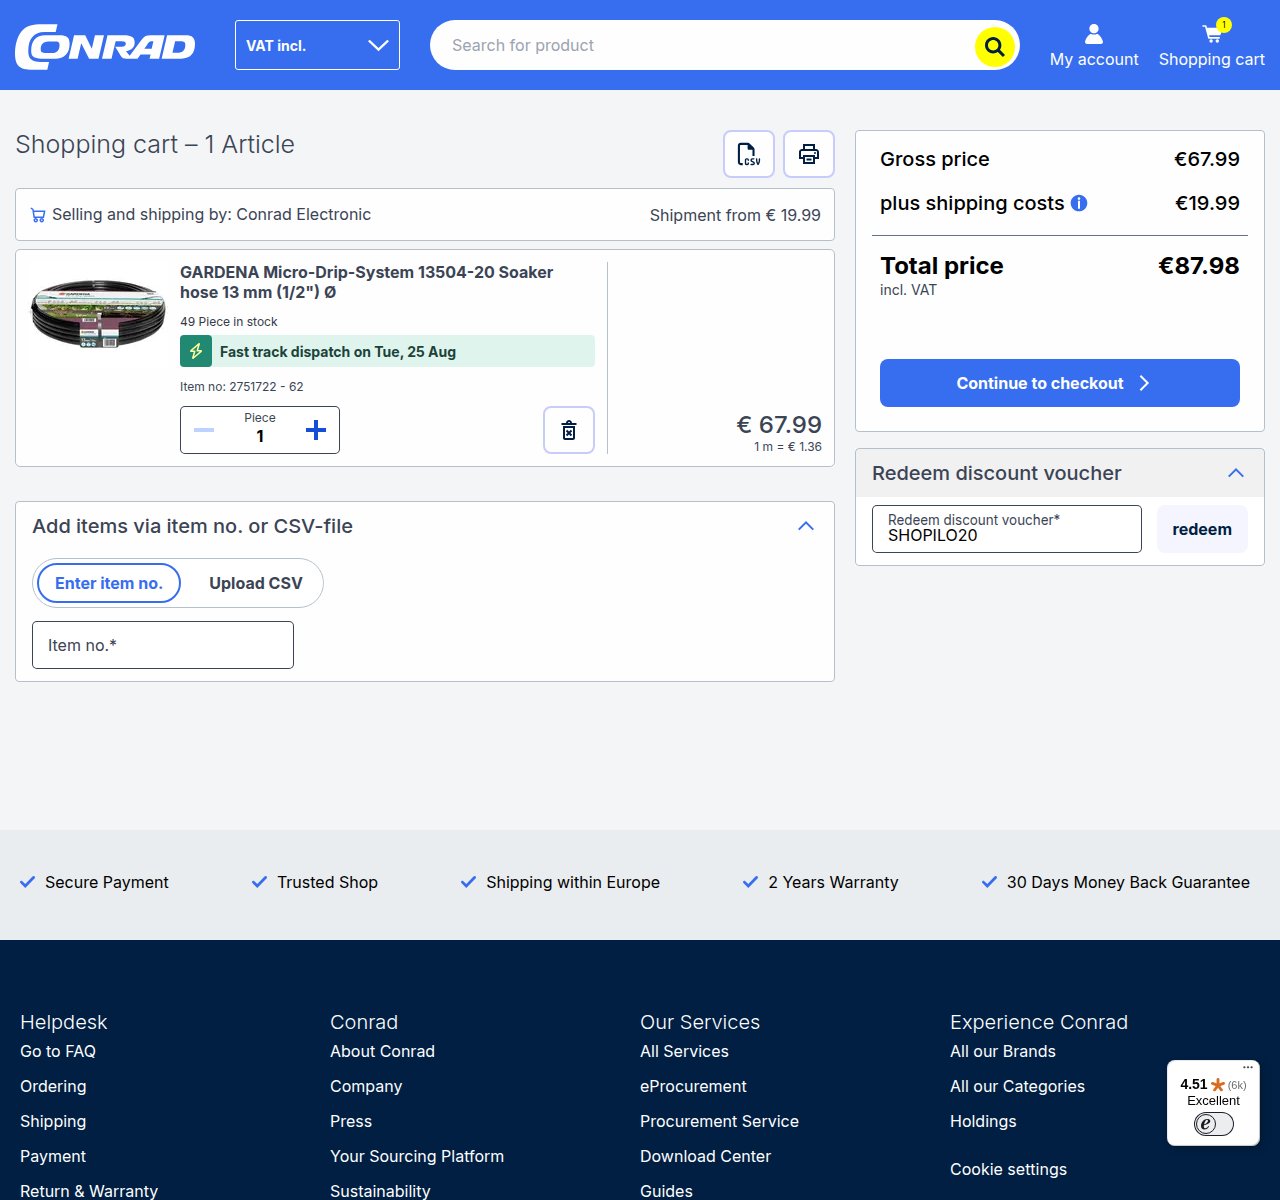The image size is (1280, 1200).
Task: Focus the Search for product field
Action: 703,45
